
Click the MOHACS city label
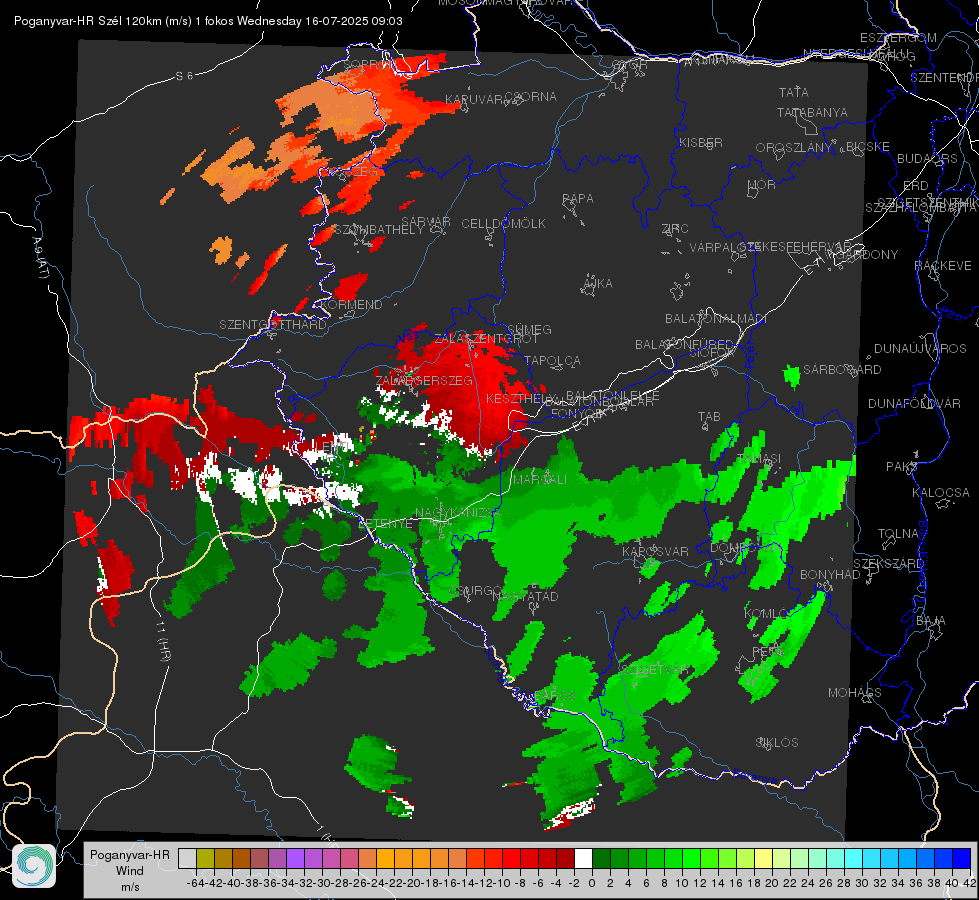coord(855,693)
